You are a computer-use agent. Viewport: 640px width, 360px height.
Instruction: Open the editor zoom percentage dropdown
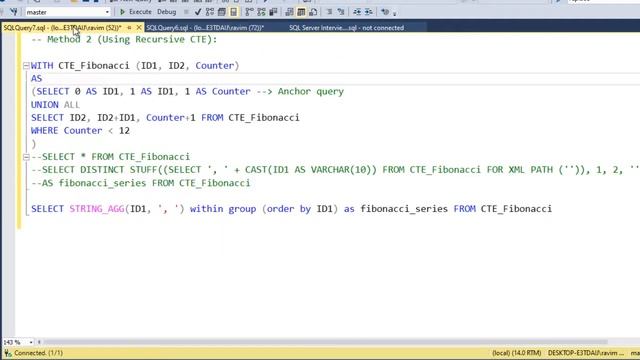pyautogui.click(x=31, y=342)
